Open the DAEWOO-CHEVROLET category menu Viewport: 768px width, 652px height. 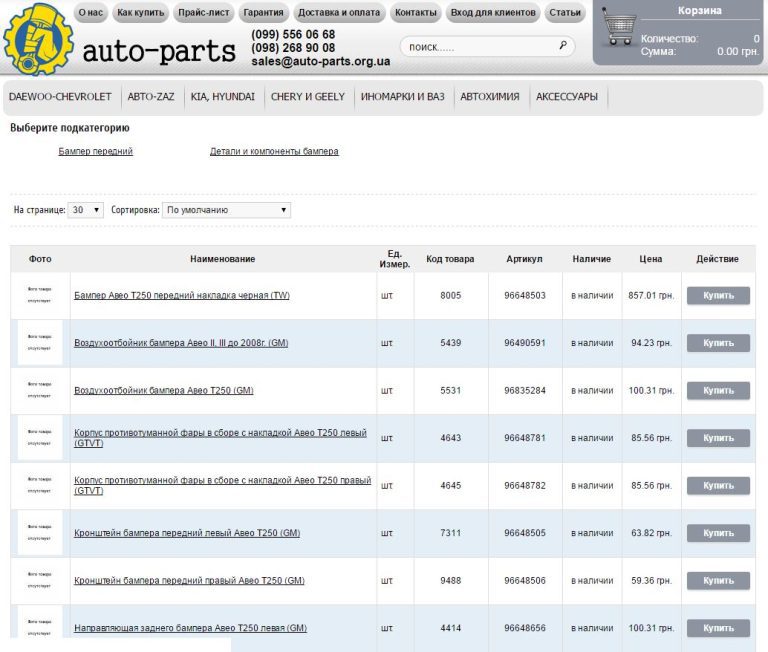click(x=60, y=97)
